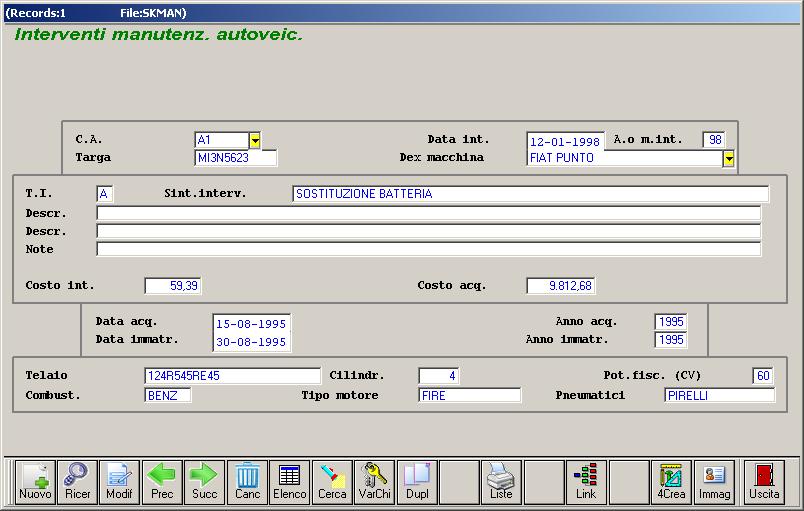Click the Costo int. field 59,39
This screenshot has width=804, height=511.
[173, 285]
